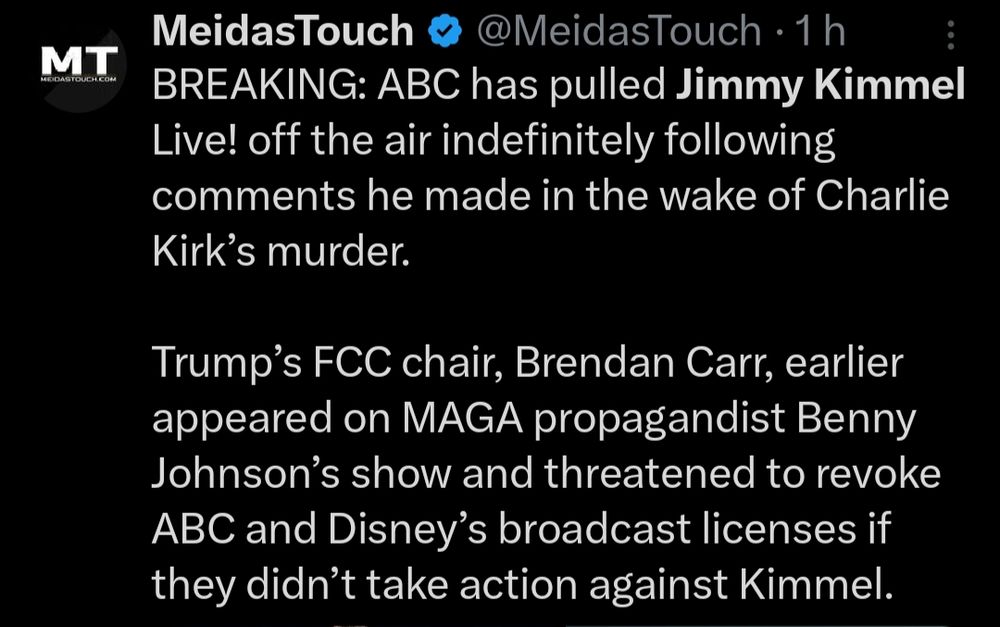The height and width of the screenshot is (627, 1000).
Task: Click the word BREAKING in the tweet
Action: 259,84
